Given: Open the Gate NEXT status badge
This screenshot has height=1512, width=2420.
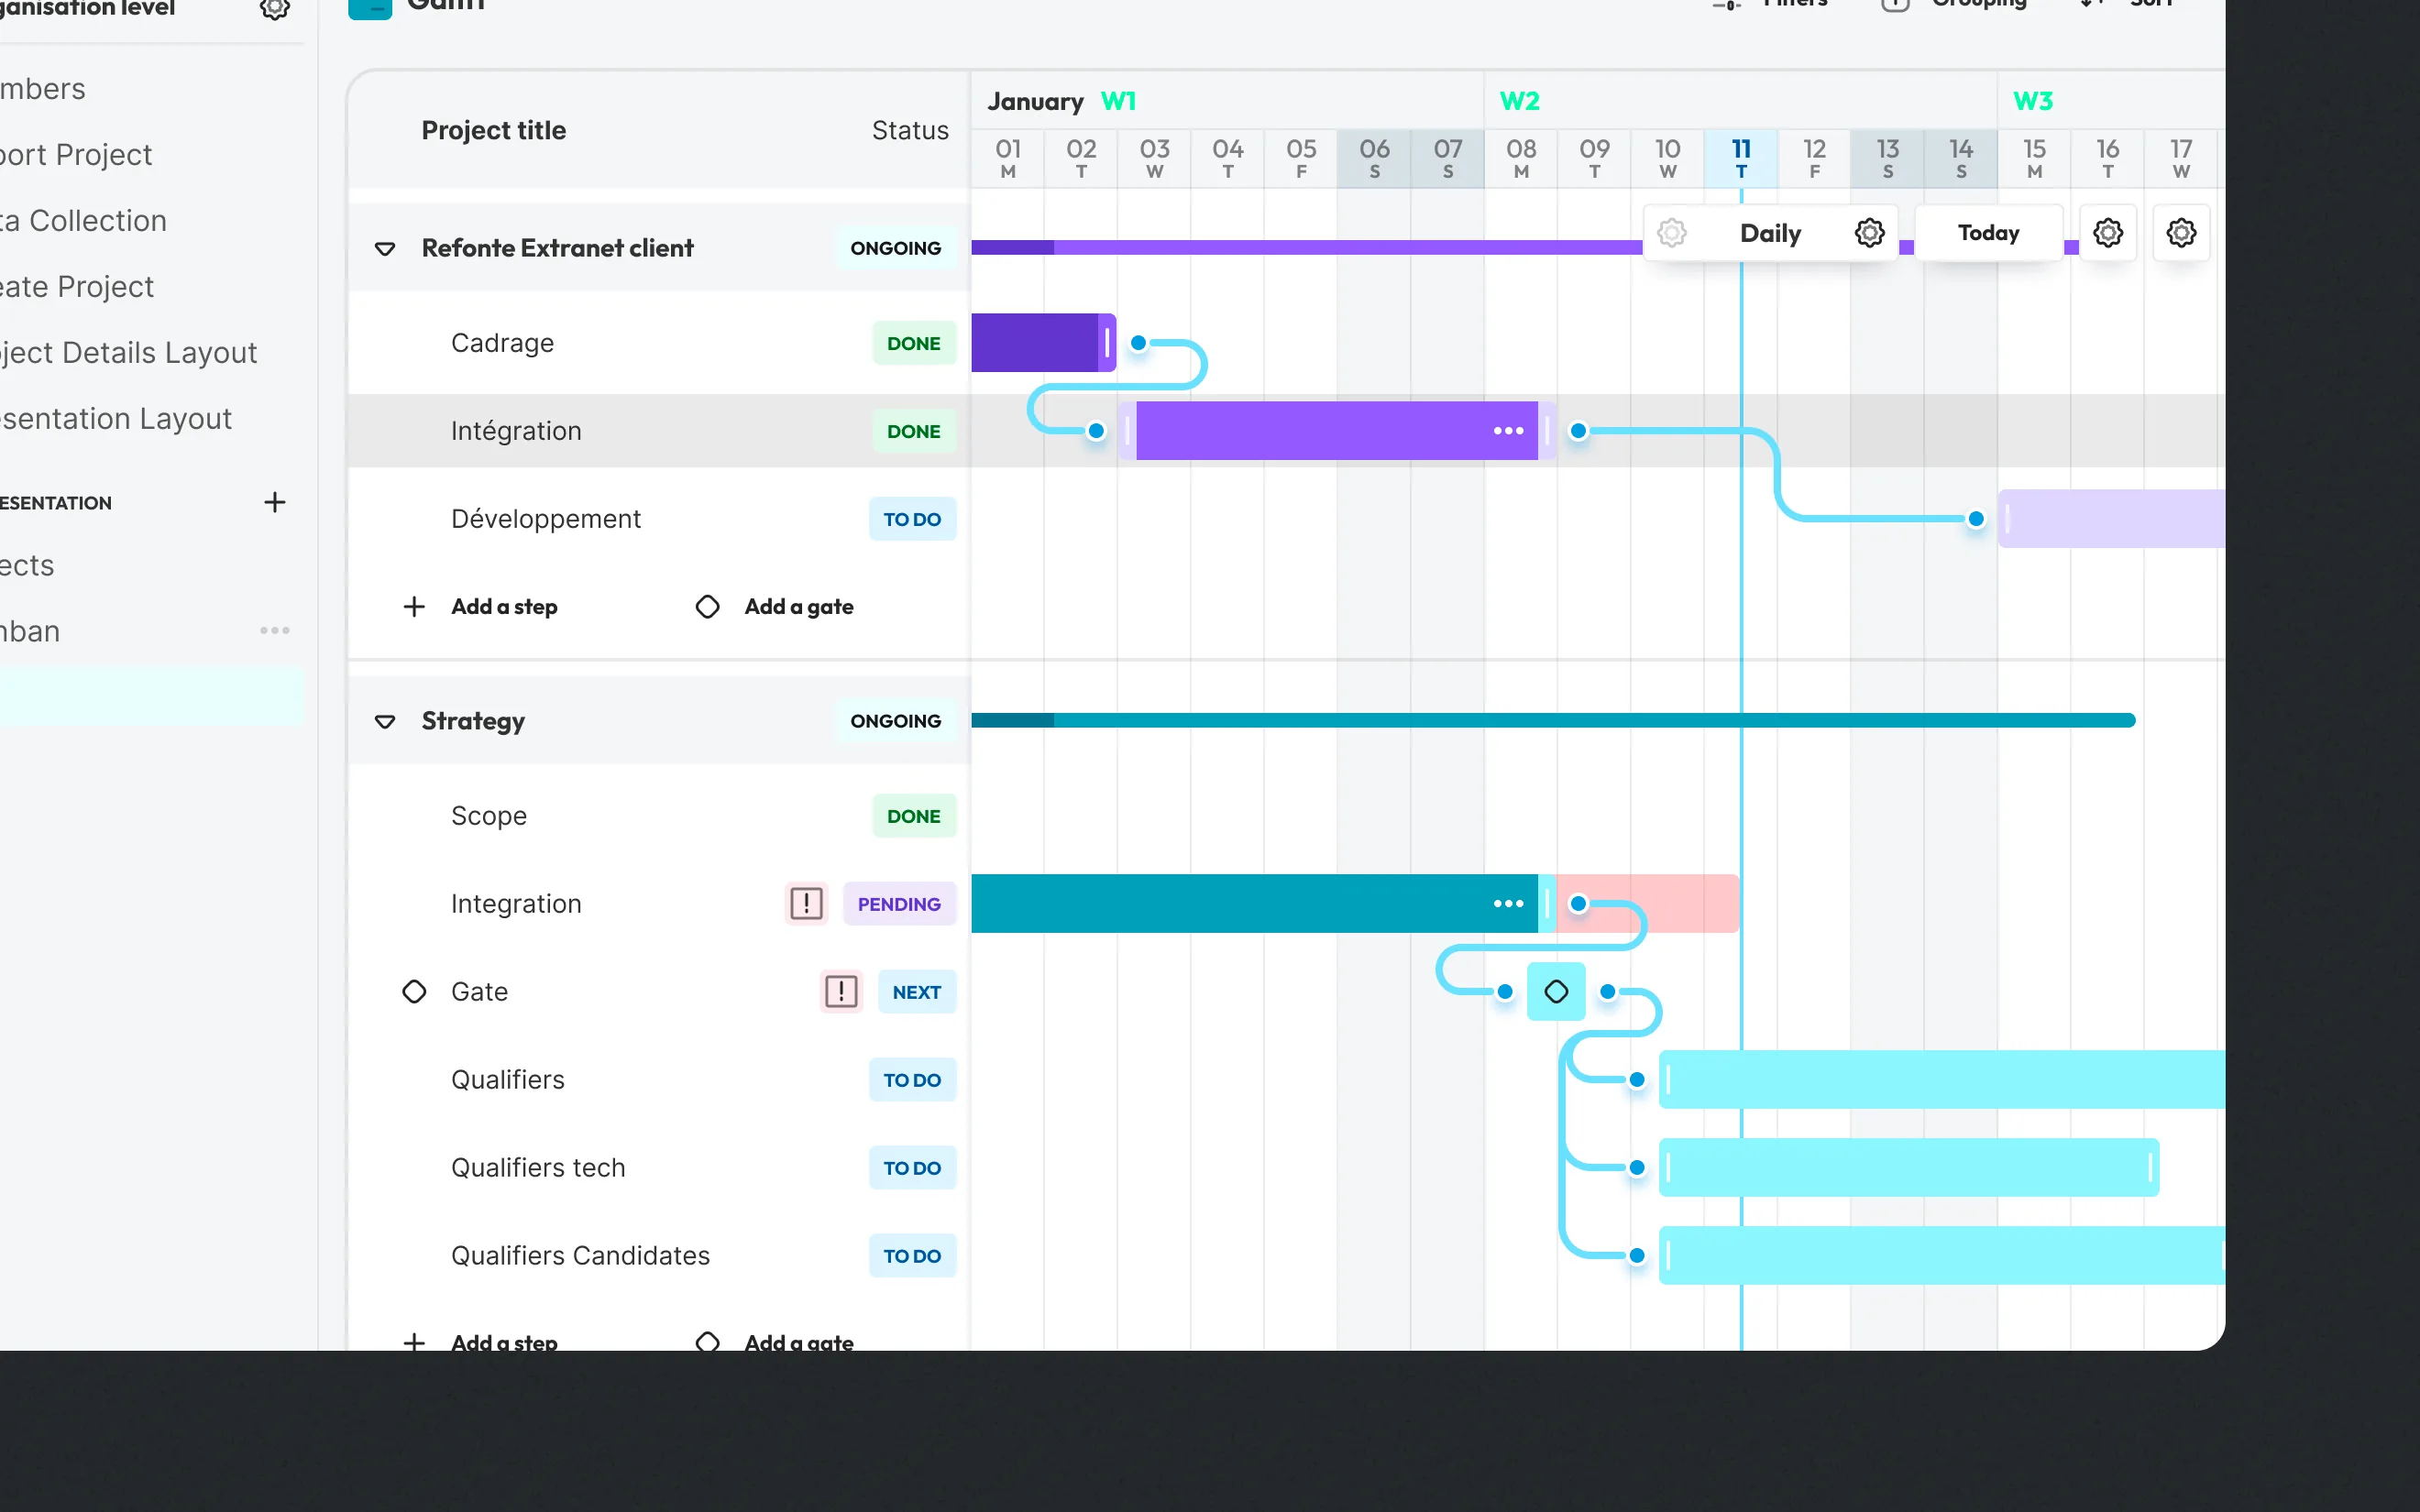Looking at the screenshot, I should point(916,992).
